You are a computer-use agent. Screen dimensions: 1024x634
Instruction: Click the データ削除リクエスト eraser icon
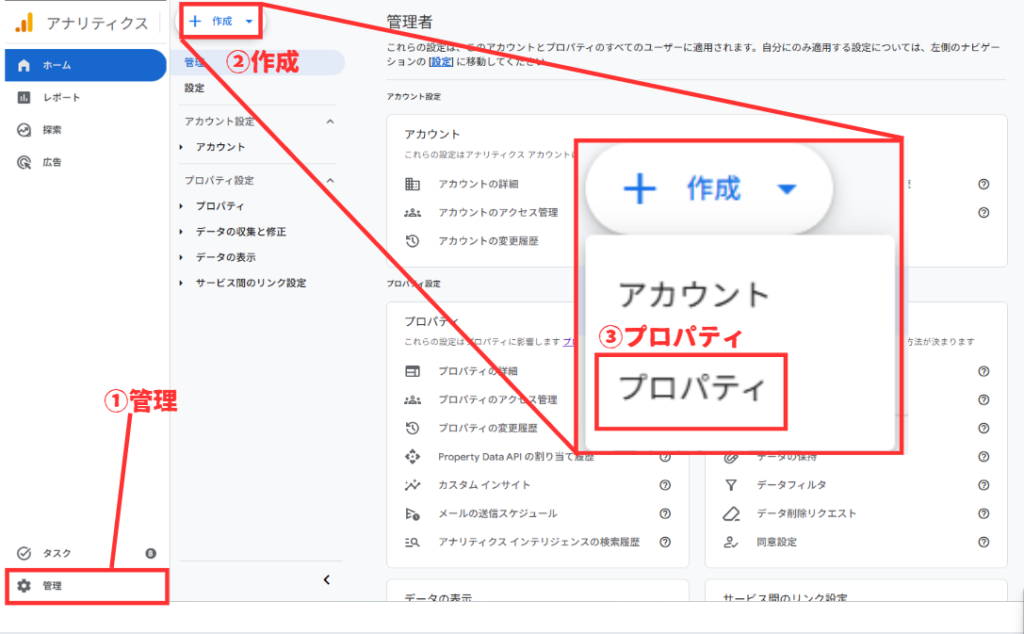731,514
